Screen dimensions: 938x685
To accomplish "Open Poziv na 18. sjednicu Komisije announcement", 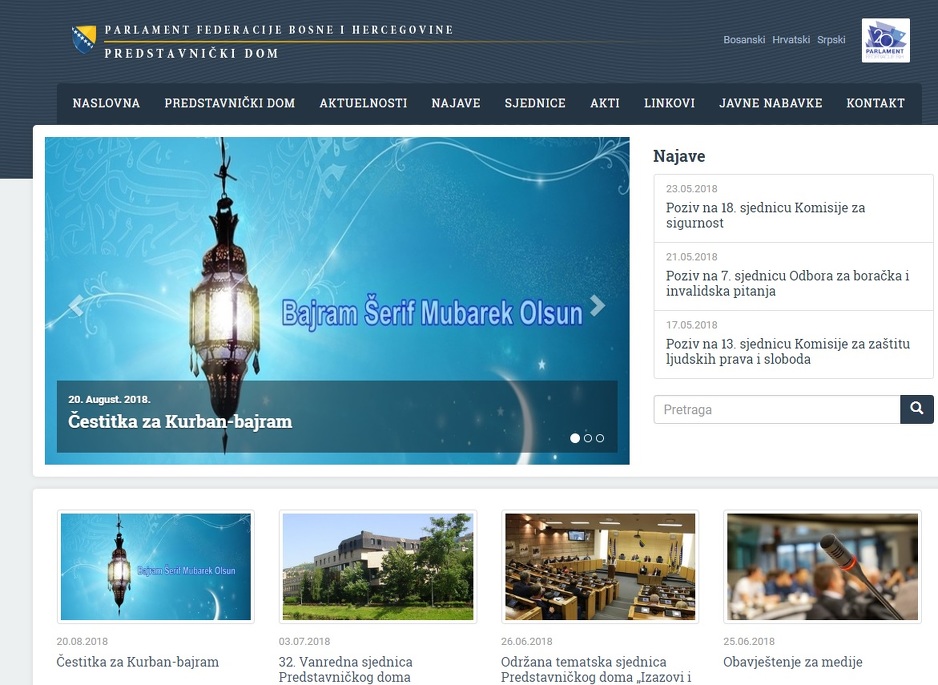I will (x=766, y=215).
